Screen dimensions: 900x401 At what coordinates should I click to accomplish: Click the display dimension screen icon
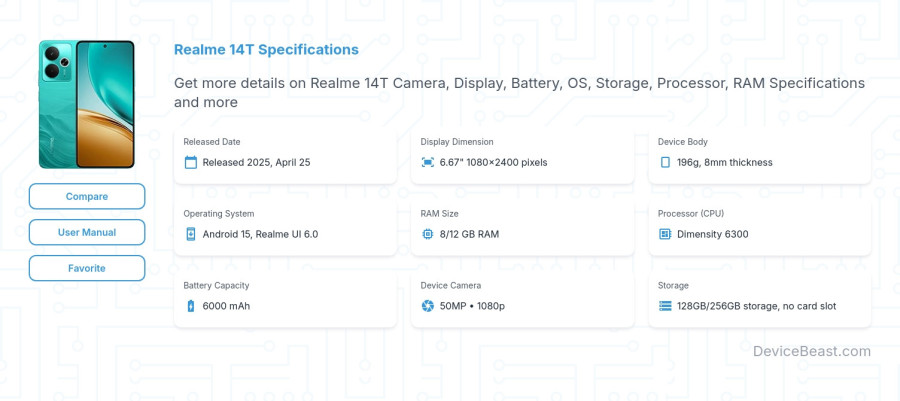[x=428, y=162]
